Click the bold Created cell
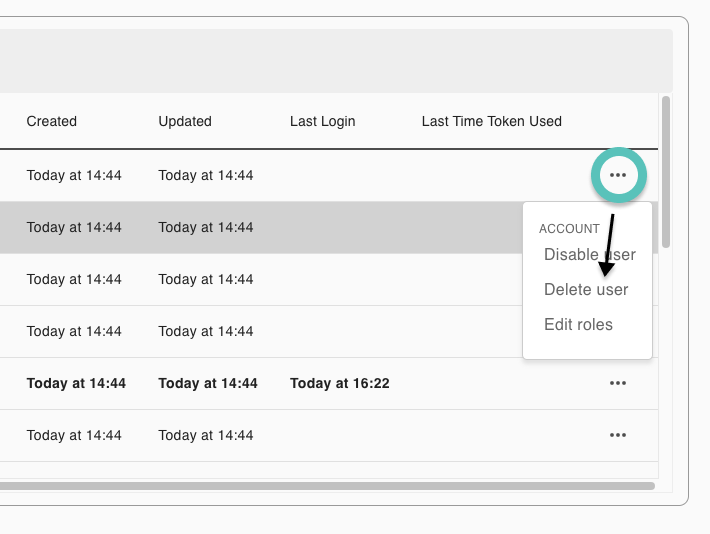This screenshot has width=710, height=534. click(76, 383)
